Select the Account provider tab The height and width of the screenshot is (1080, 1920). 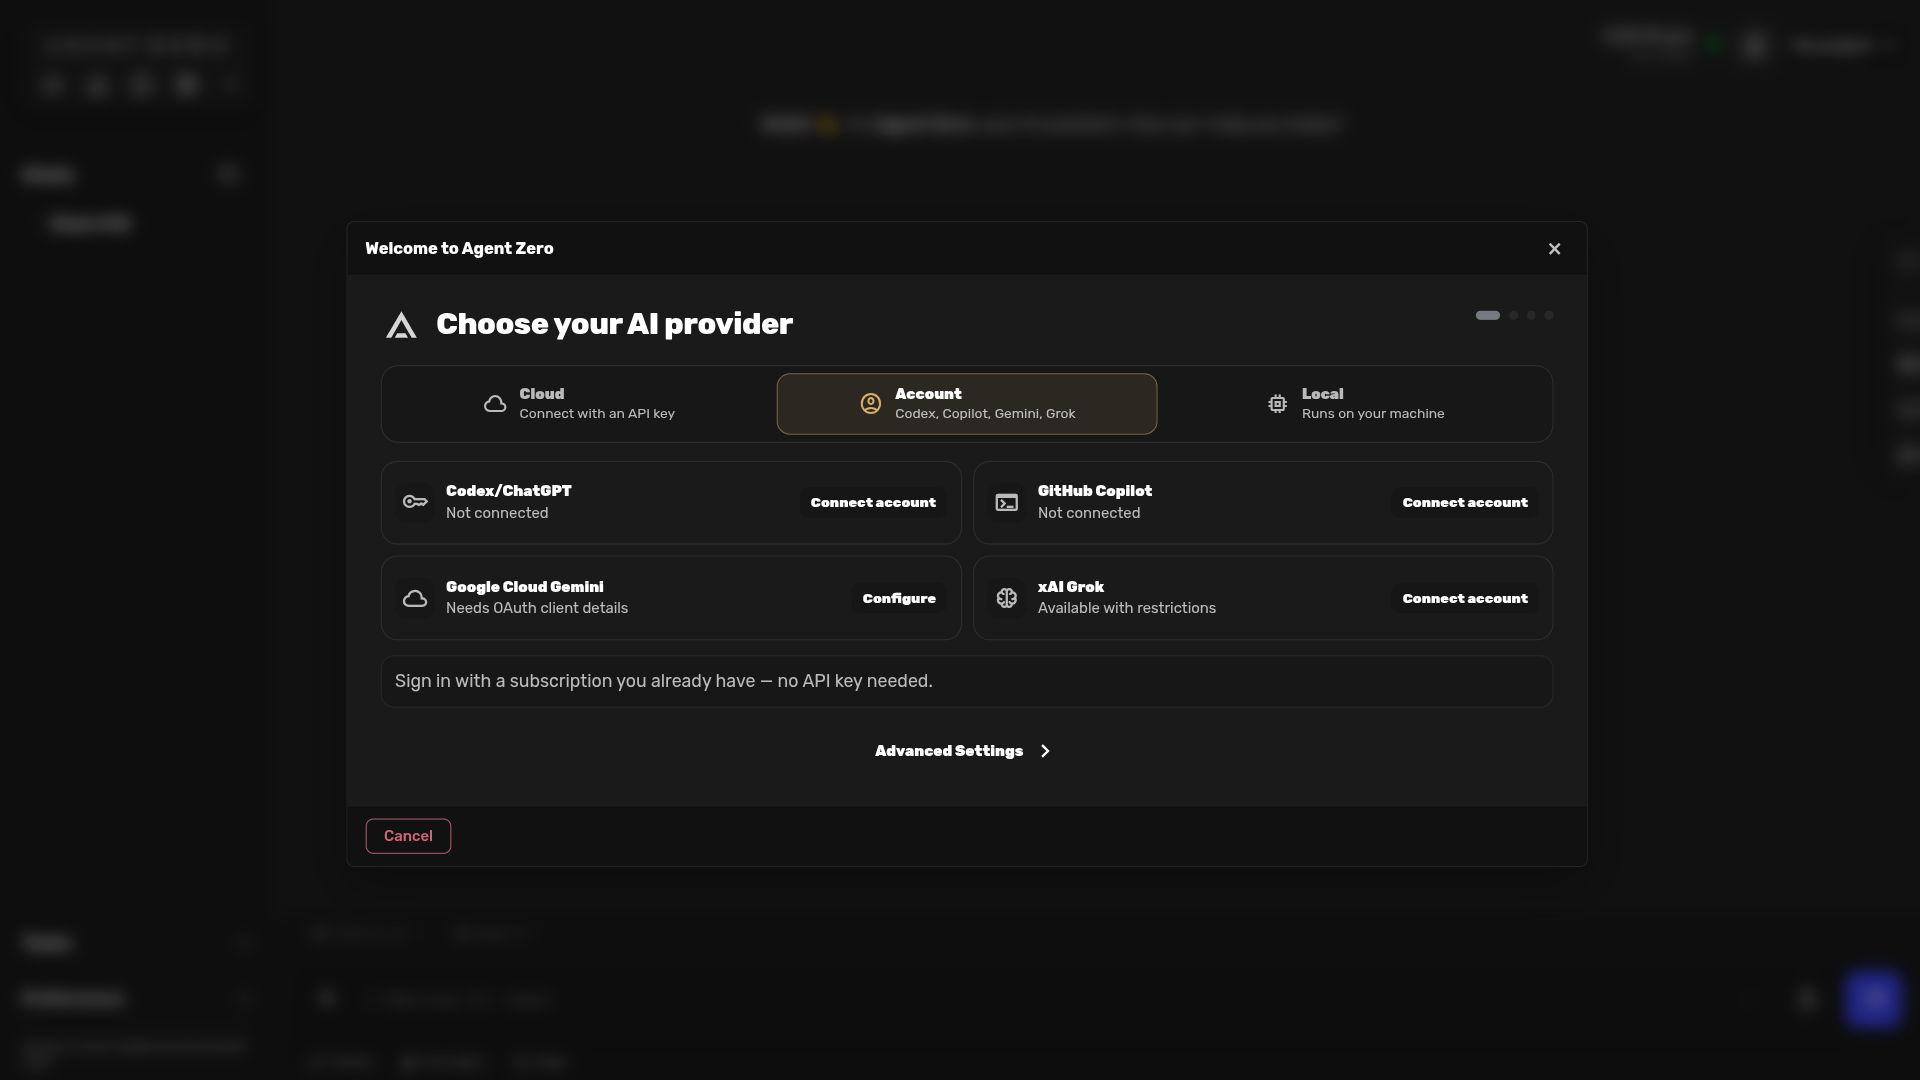[967, 404]
